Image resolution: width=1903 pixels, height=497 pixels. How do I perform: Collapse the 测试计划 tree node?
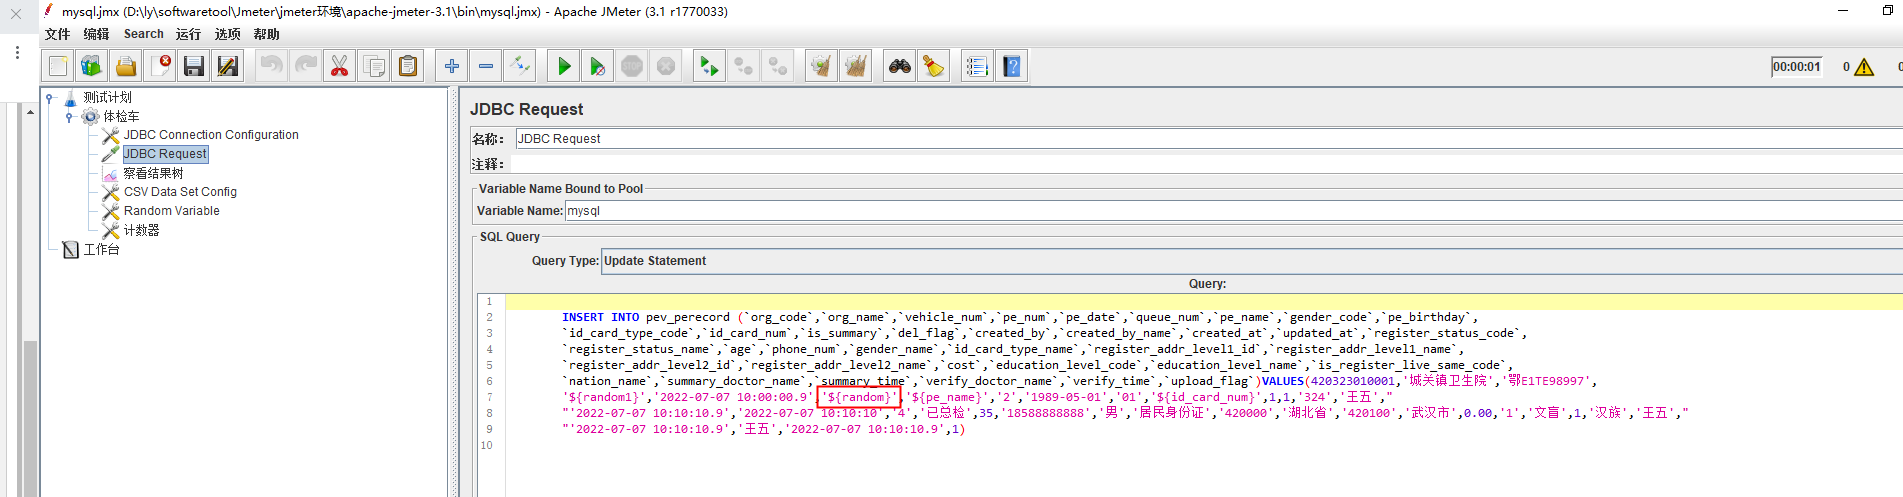[49, 97]
